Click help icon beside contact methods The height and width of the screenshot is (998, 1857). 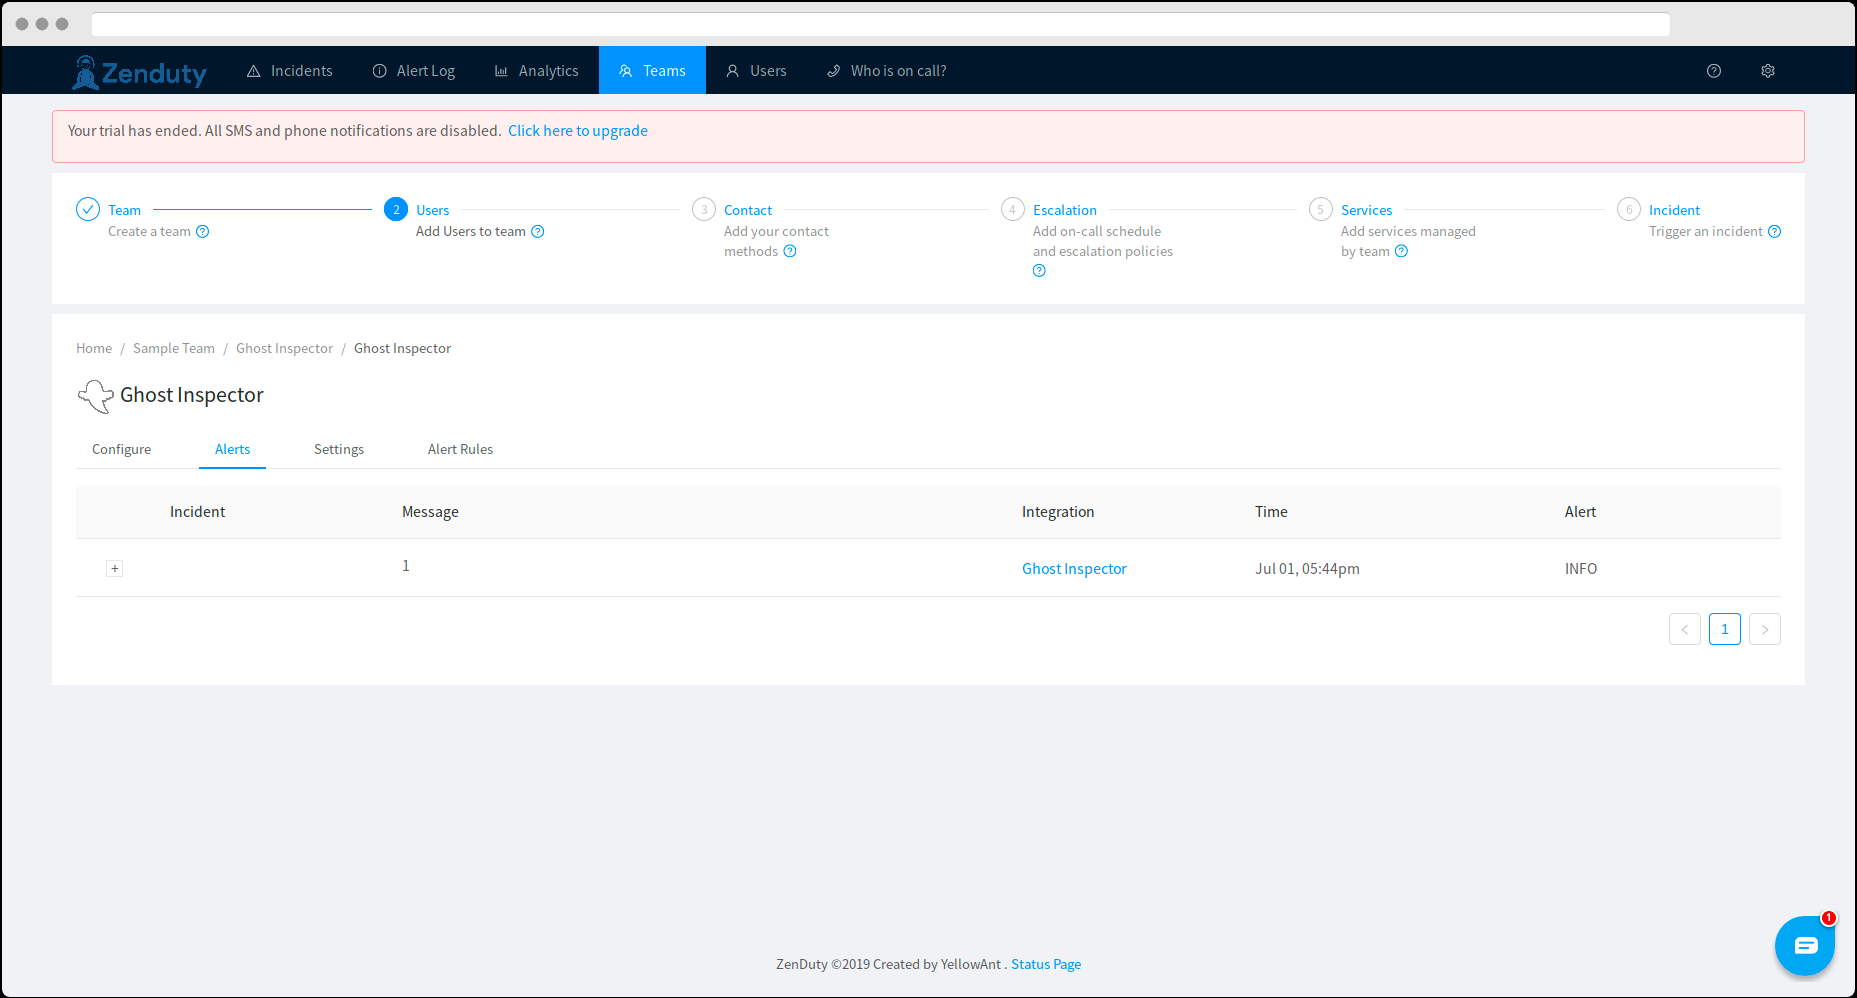click(x=790, y=252)
